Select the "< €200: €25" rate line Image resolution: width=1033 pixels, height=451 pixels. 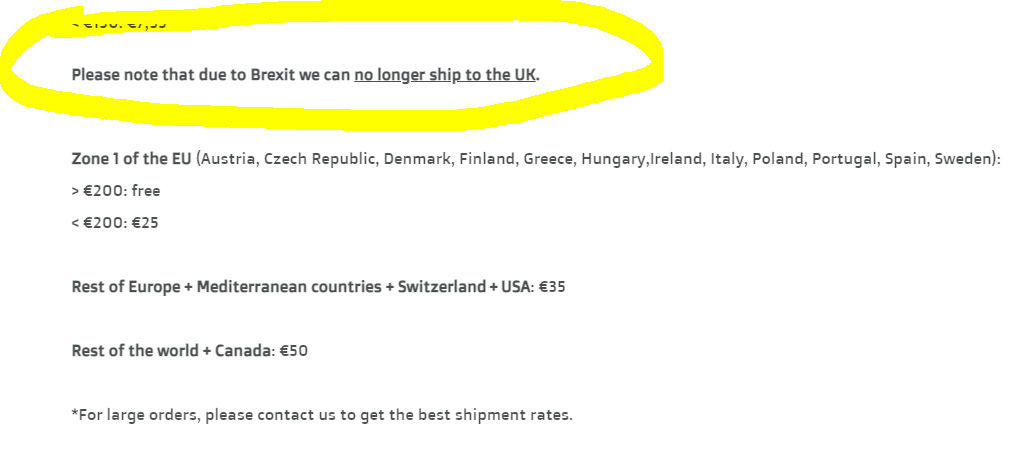click(115, 223)
